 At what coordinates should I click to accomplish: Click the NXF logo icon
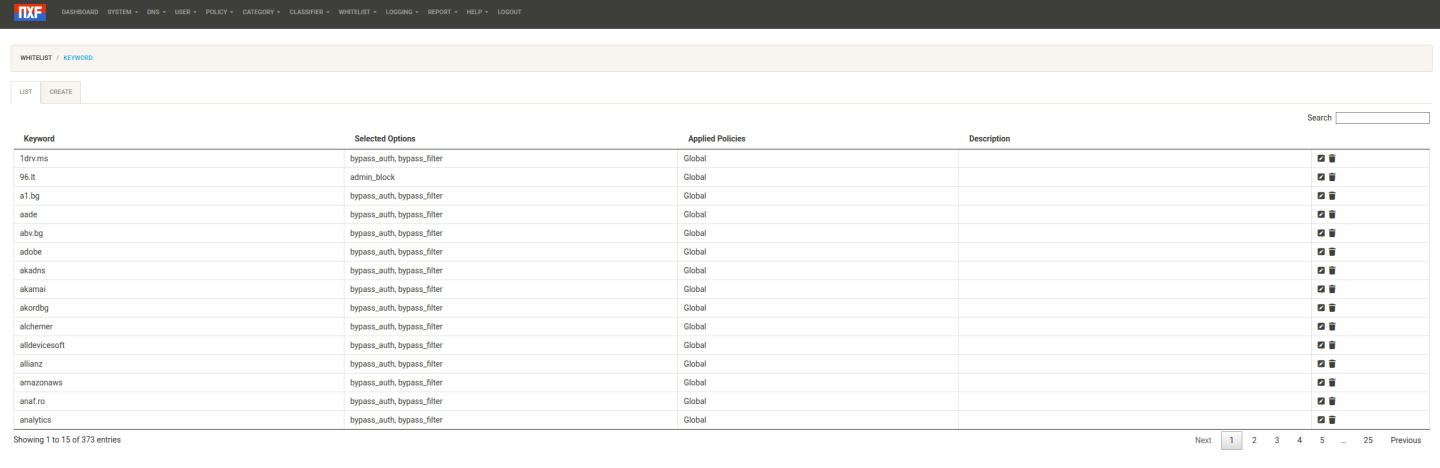coord(29,12)
